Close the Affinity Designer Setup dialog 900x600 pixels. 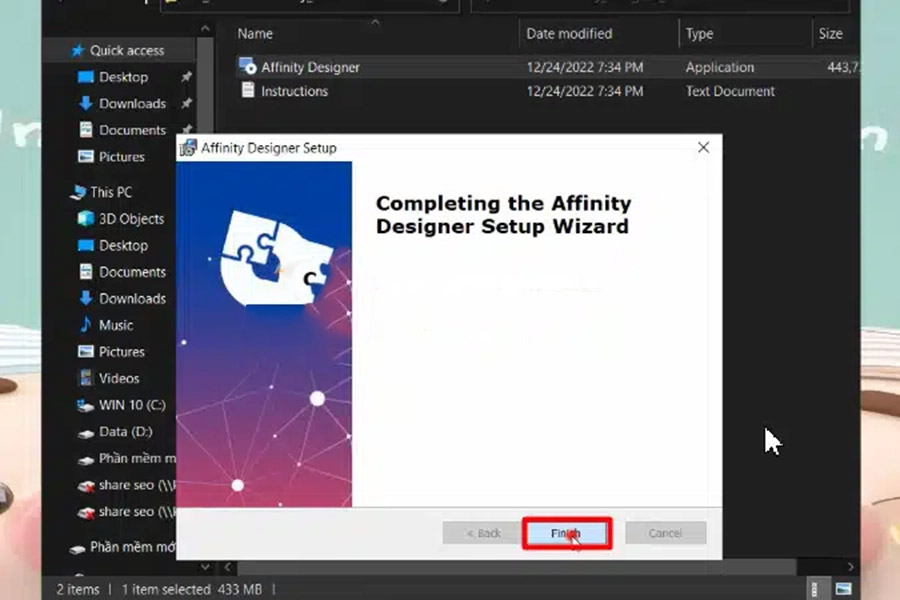point(703,148)
